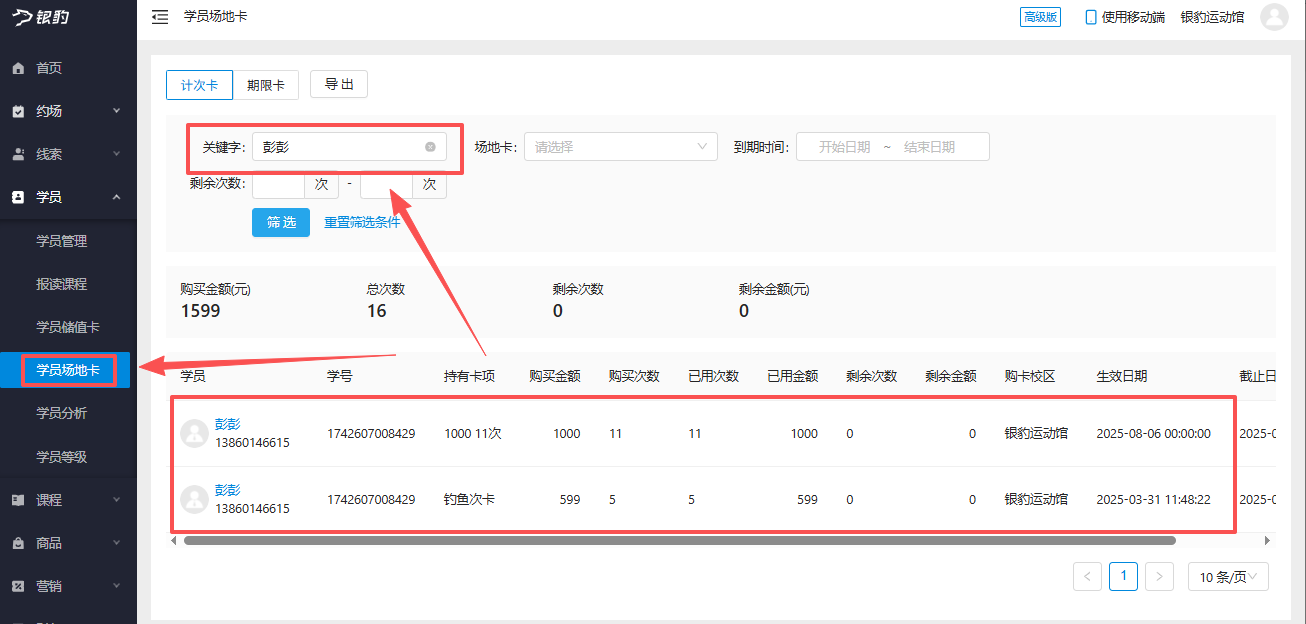Click the sidebar collapse hamburger icon
This screenshot has height=624, width=1306.
point(160,17)
